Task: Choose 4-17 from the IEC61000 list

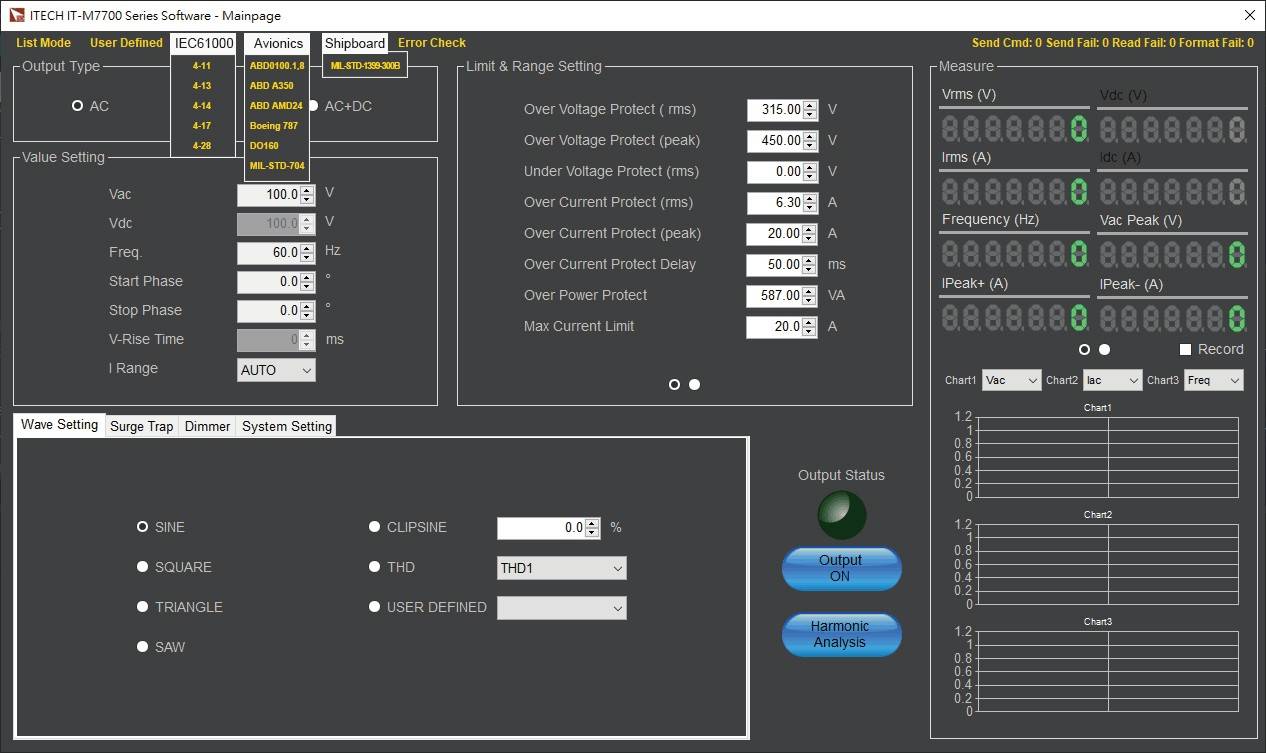Action: click(202, 126)
